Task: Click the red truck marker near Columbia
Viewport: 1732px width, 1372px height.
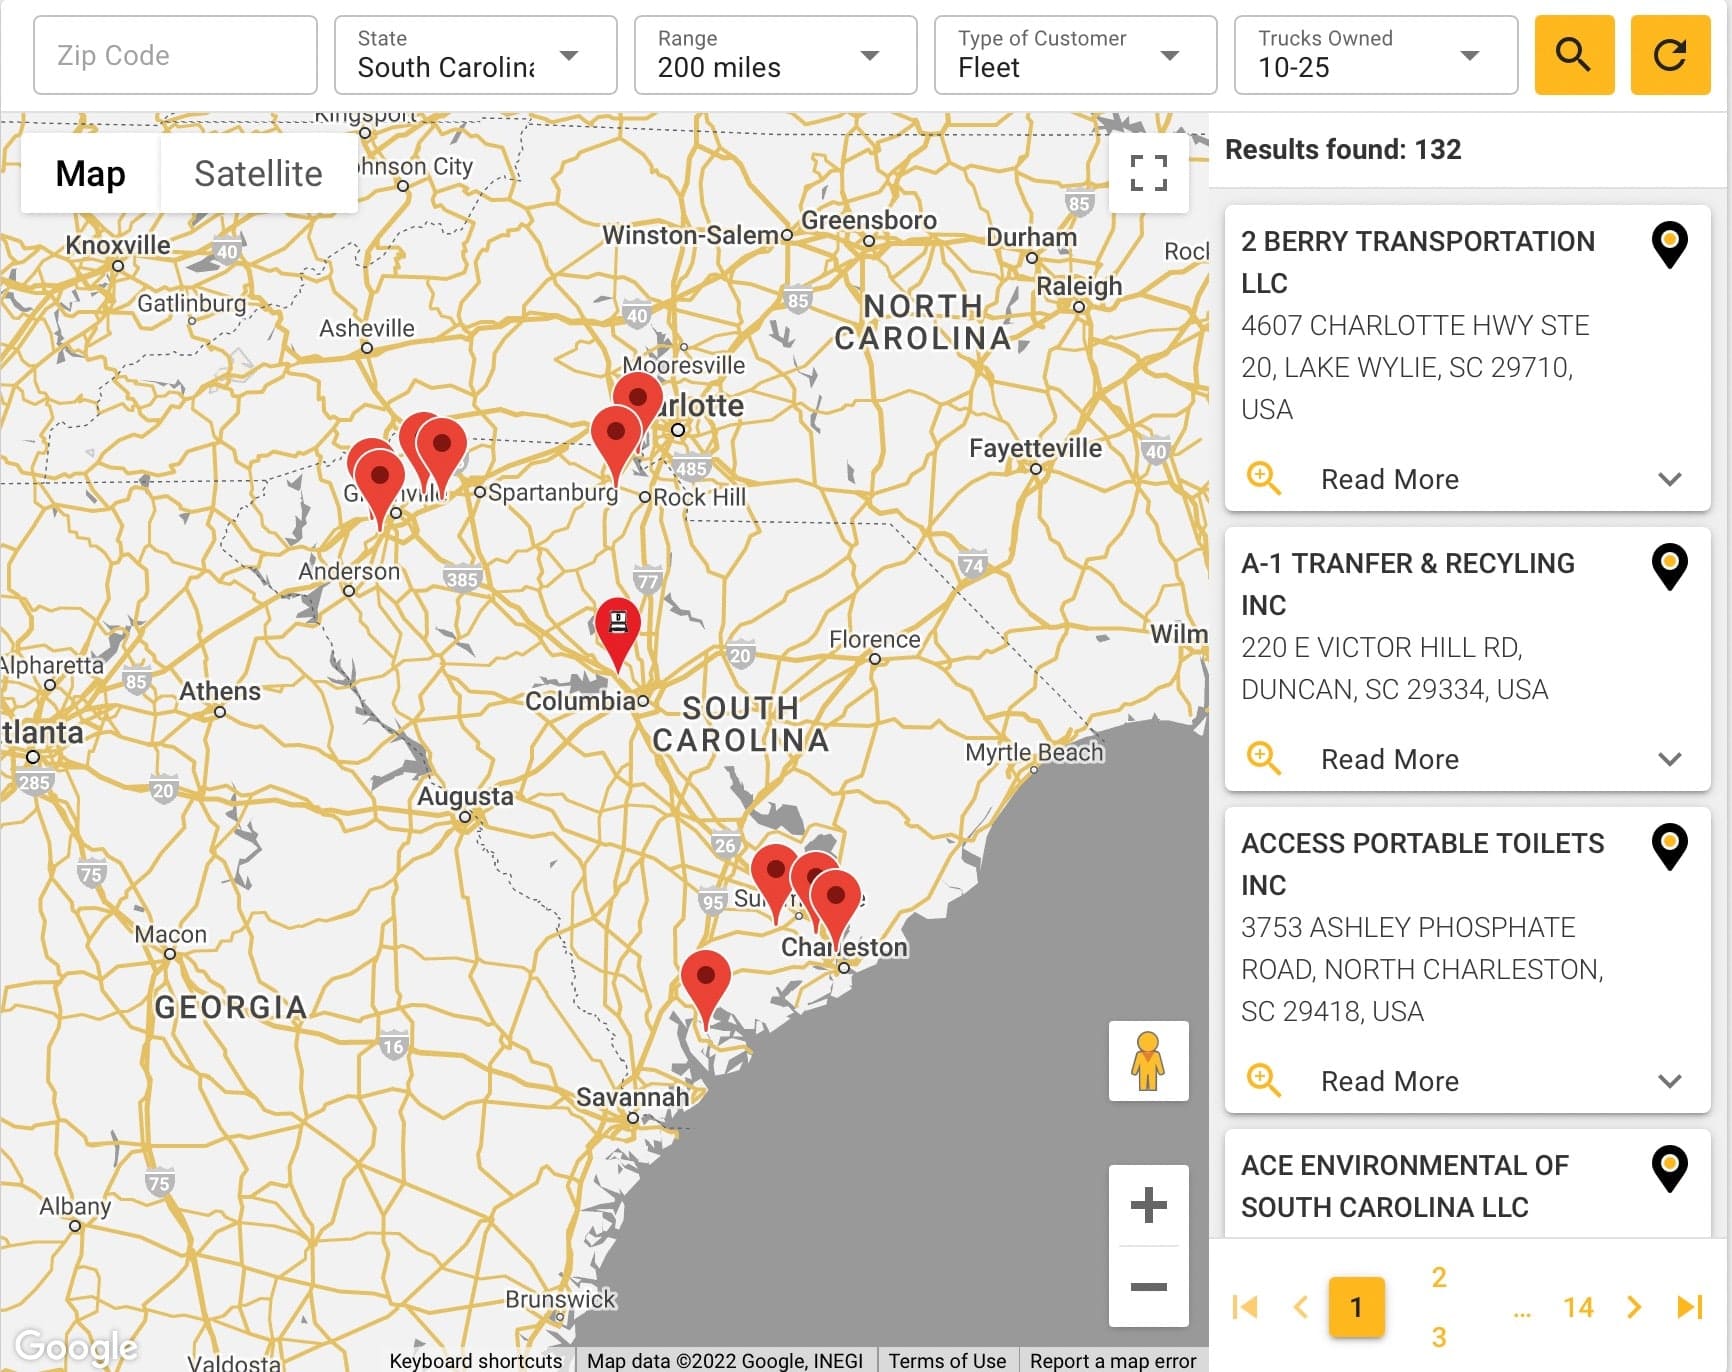Action: point(618,627)
